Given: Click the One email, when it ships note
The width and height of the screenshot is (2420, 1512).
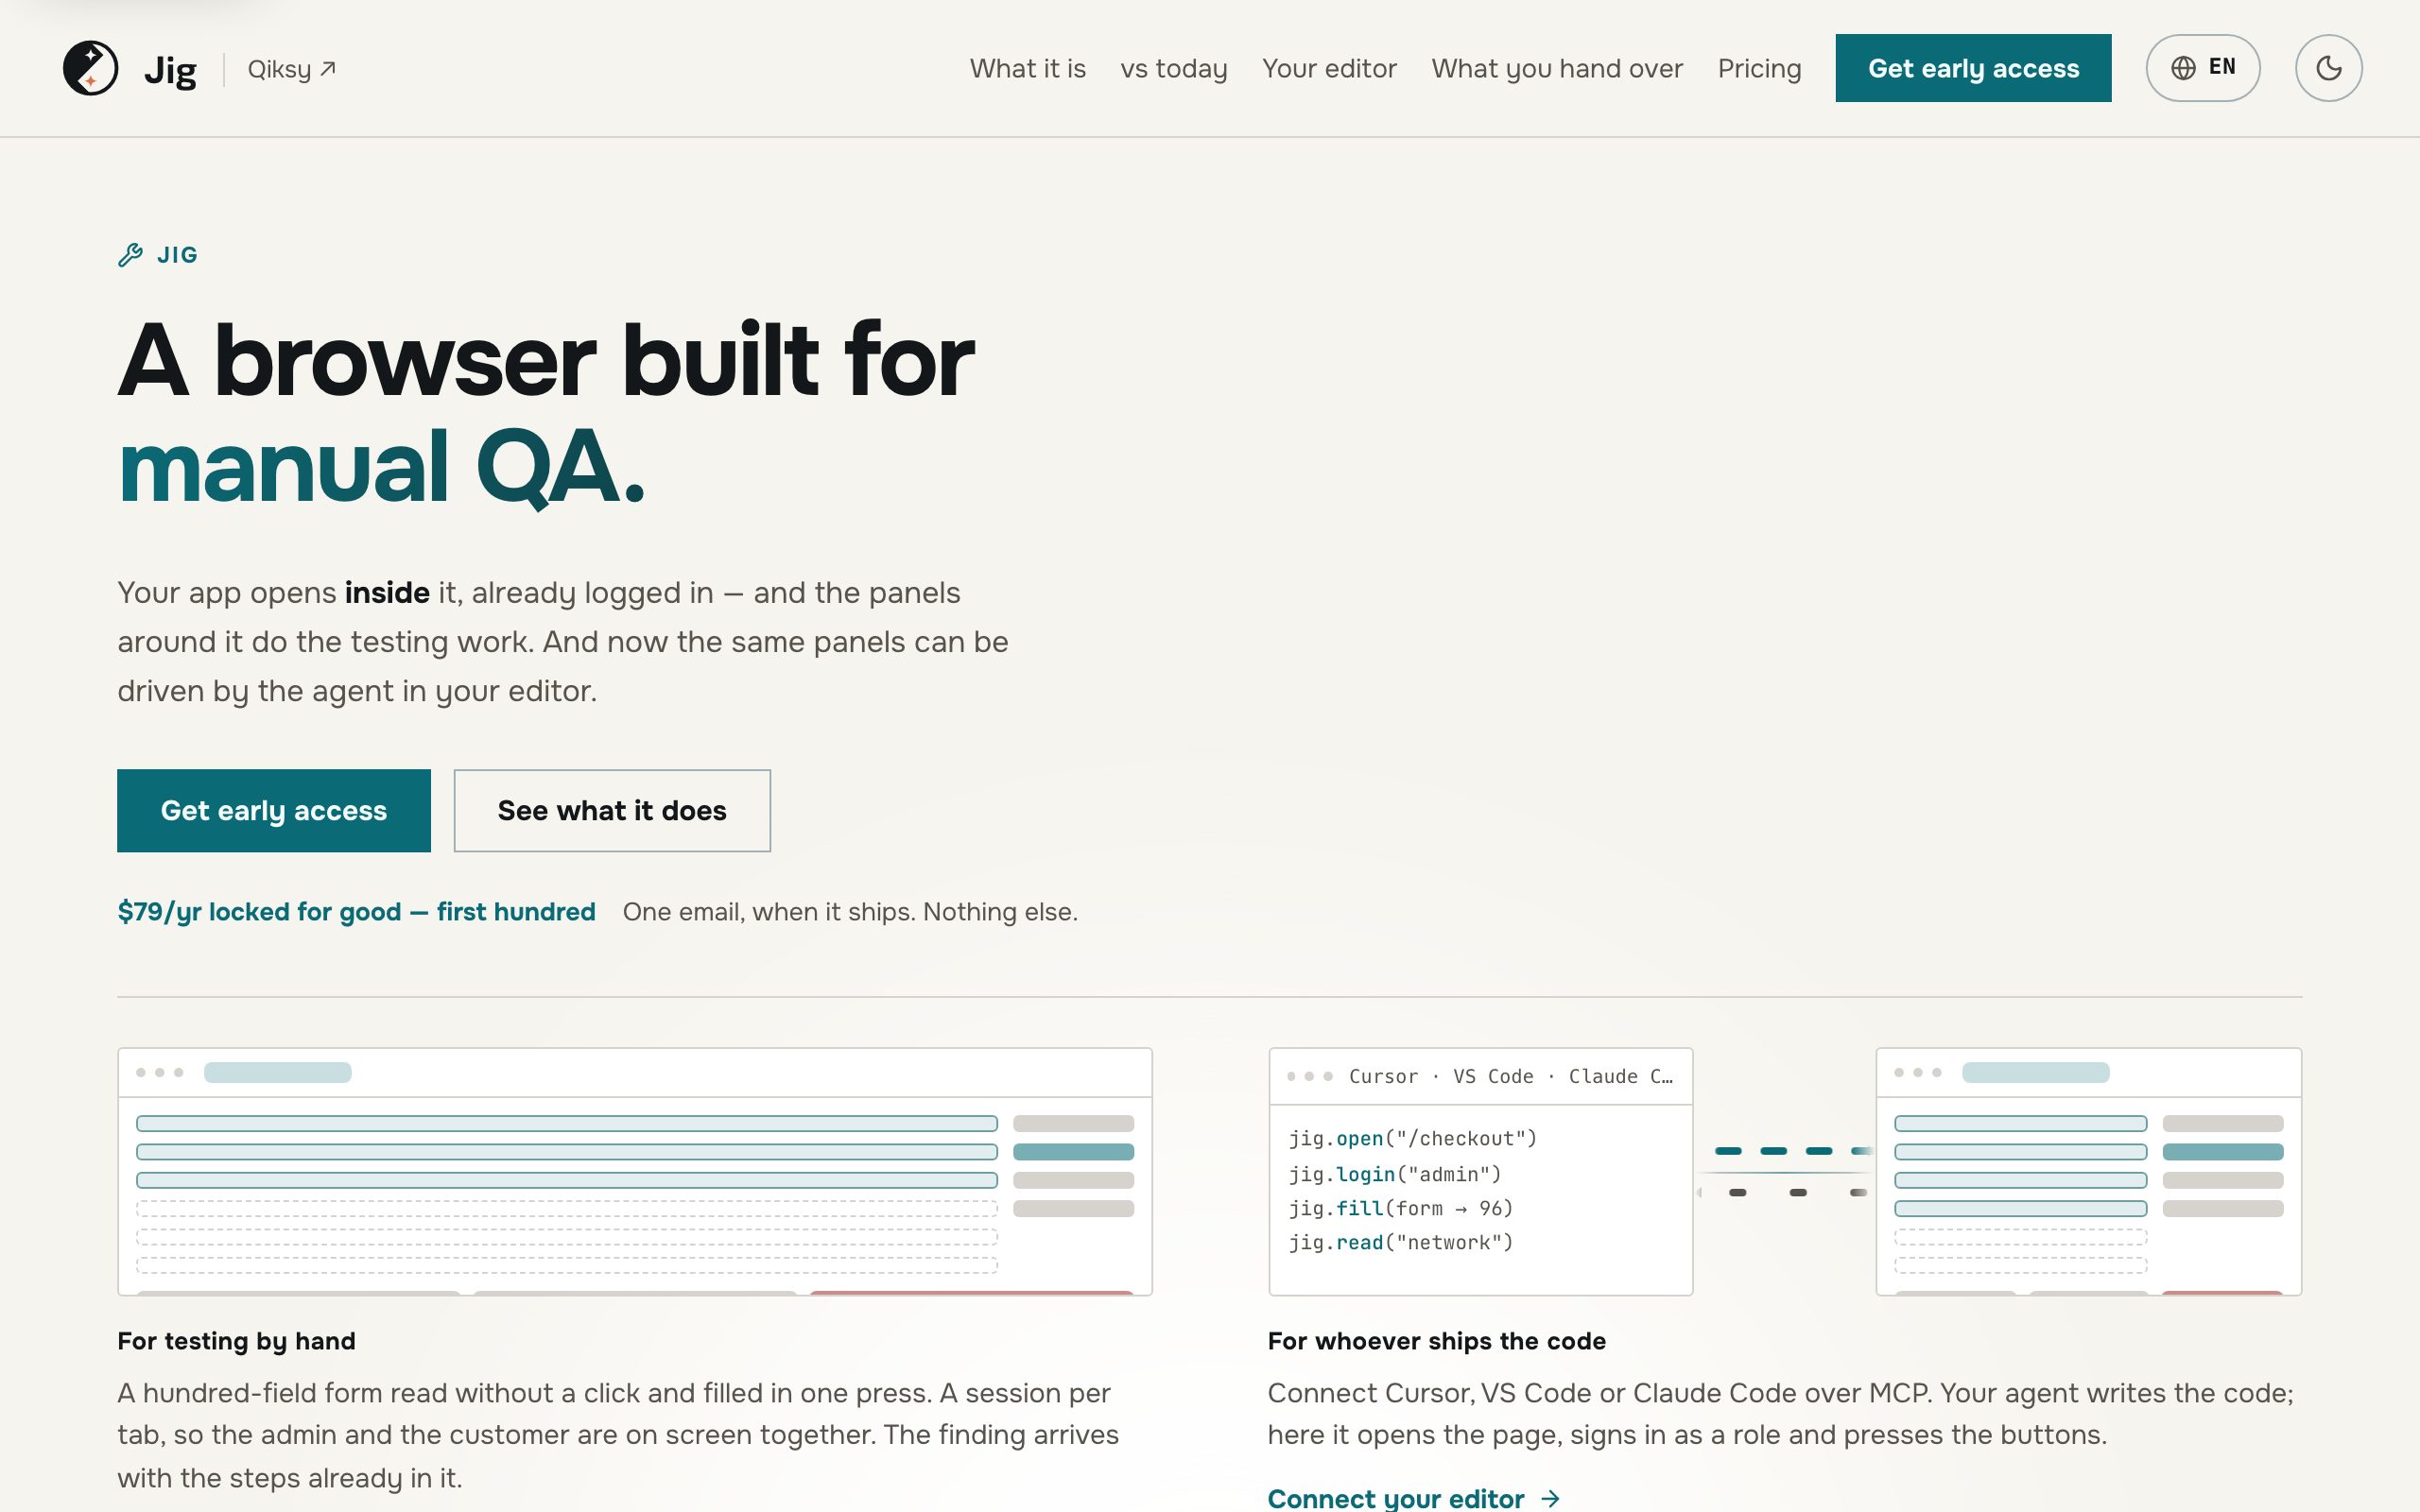Looking at the screenshot, I should pyautogui.click(x=850, y=912).
